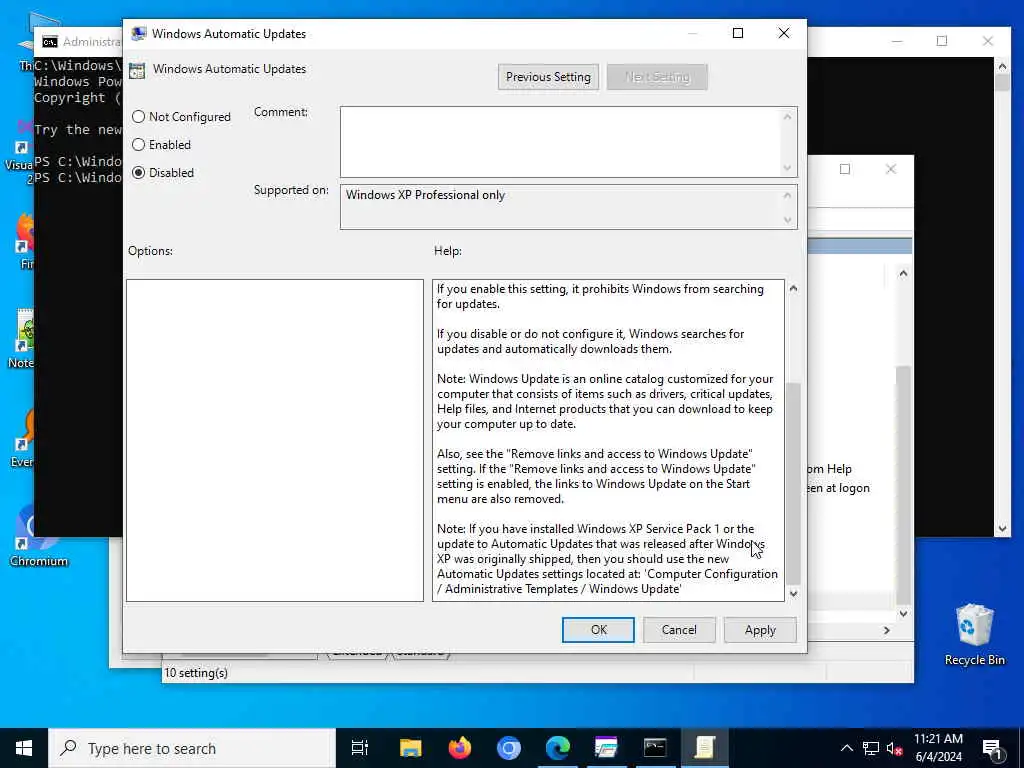This screenshot has width=1024, height=768.
Task: Click the network tray icon
Action: tap(871, 748)
